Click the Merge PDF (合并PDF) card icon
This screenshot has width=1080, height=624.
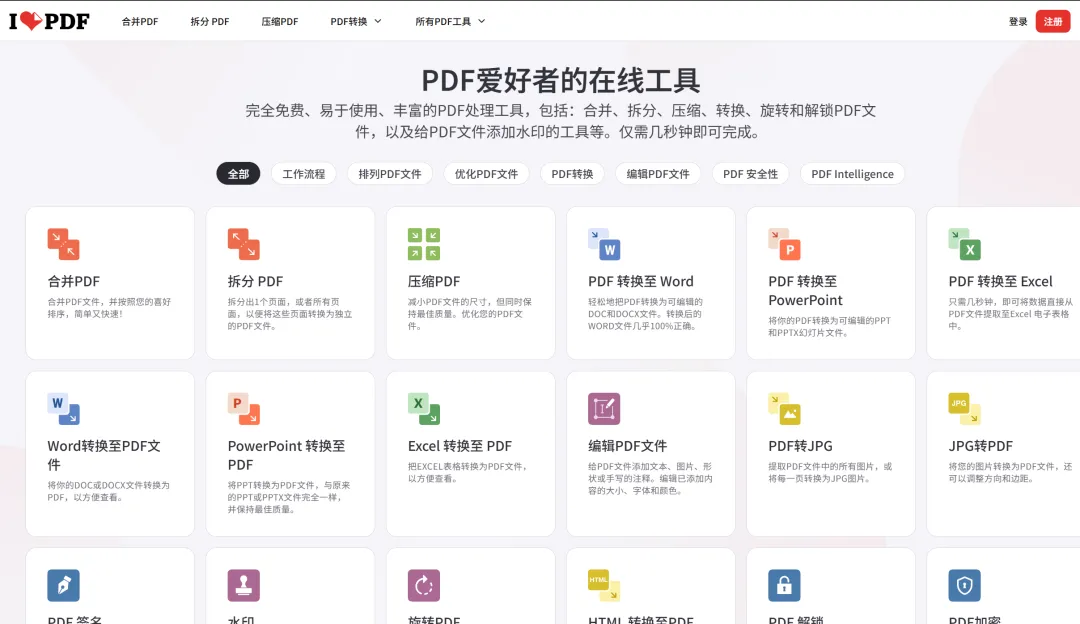[63, 244]
